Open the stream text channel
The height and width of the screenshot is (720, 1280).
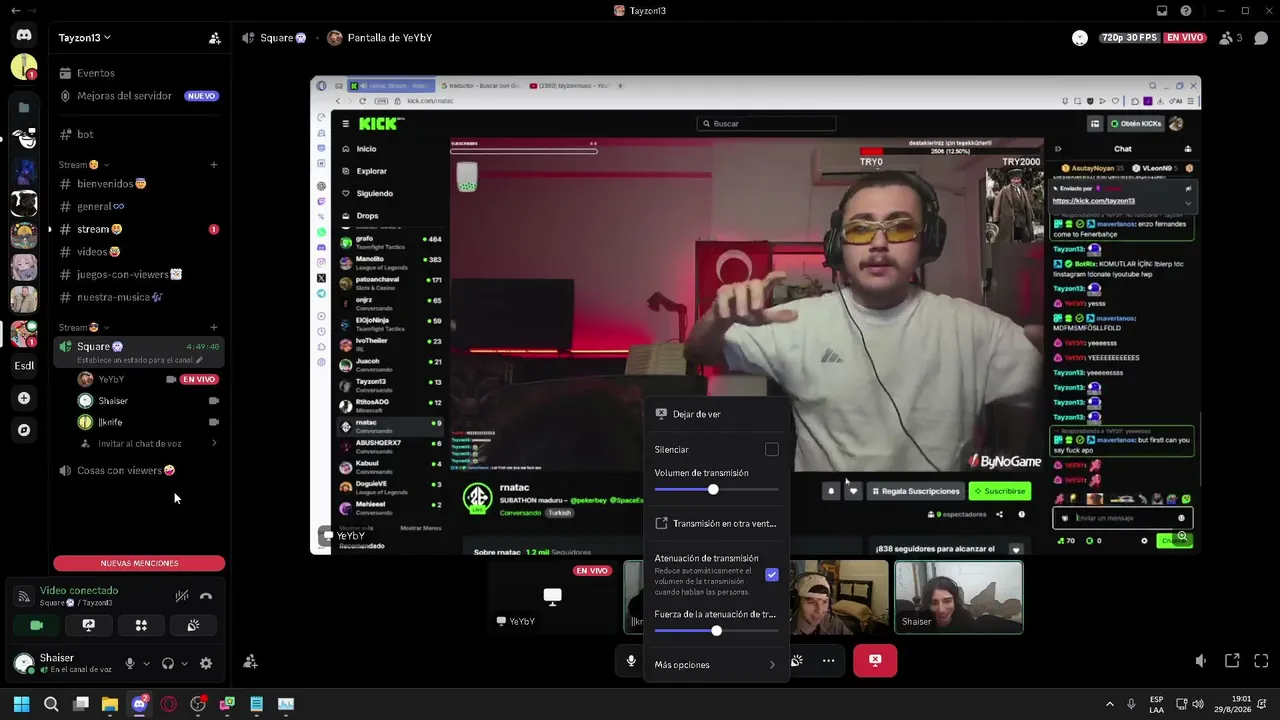point(139,229)
